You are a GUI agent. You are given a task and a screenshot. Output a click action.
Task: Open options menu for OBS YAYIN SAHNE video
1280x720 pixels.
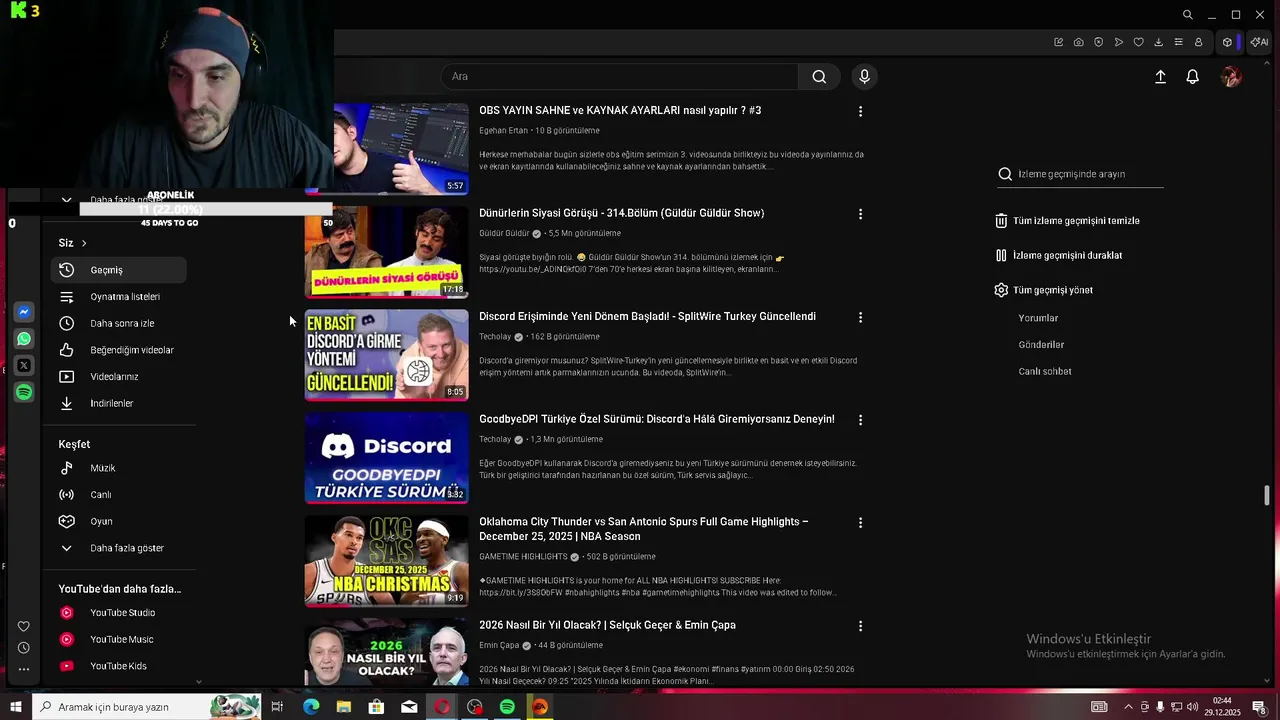(x=860, y=111)
